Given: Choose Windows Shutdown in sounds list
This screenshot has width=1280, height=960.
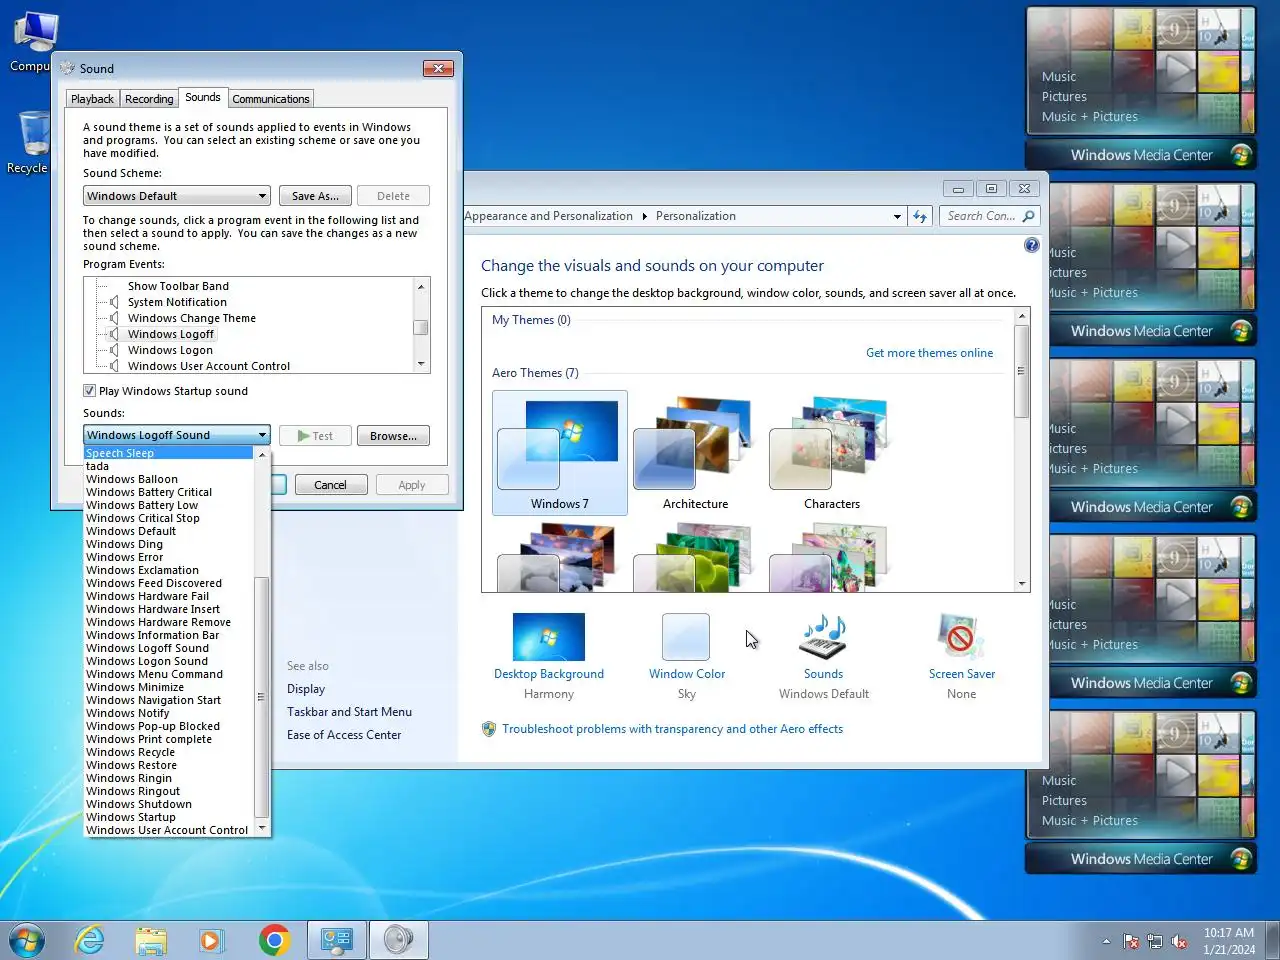Looking at the screenshot, I should coord(139,804).
